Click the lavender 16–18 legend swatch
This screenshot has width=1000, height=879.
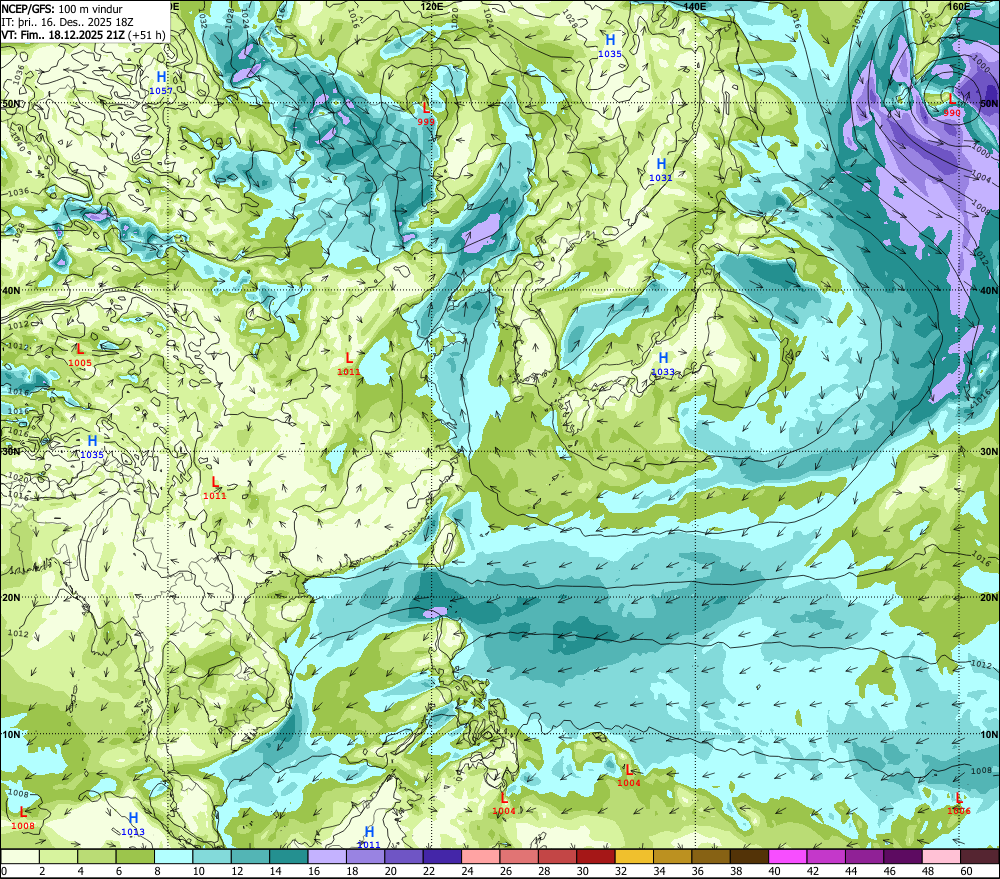327,857
